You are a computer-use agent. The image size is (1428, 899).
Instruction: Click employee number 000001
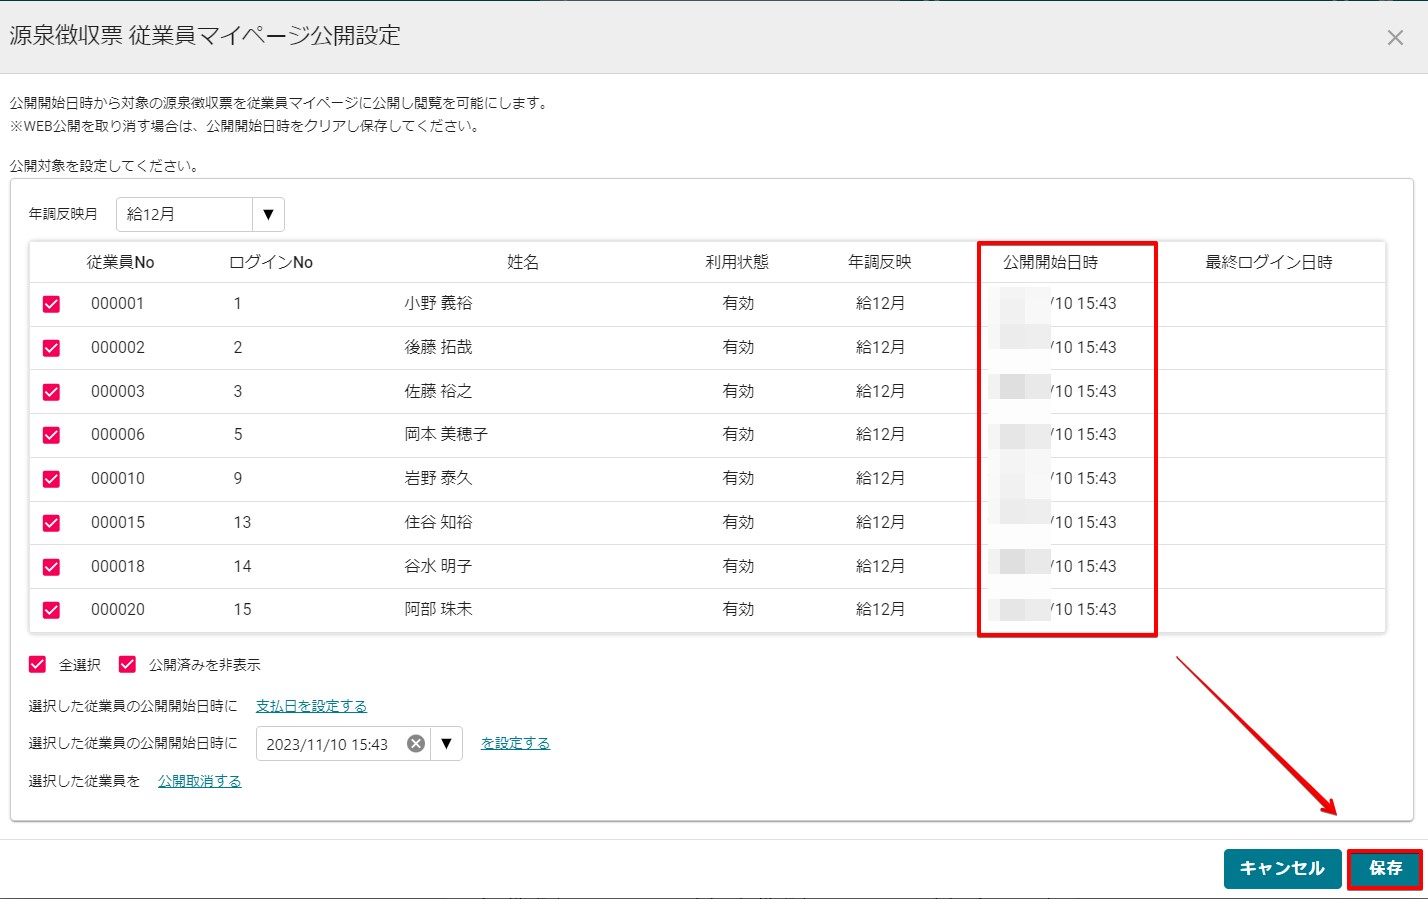pos(118,303)
